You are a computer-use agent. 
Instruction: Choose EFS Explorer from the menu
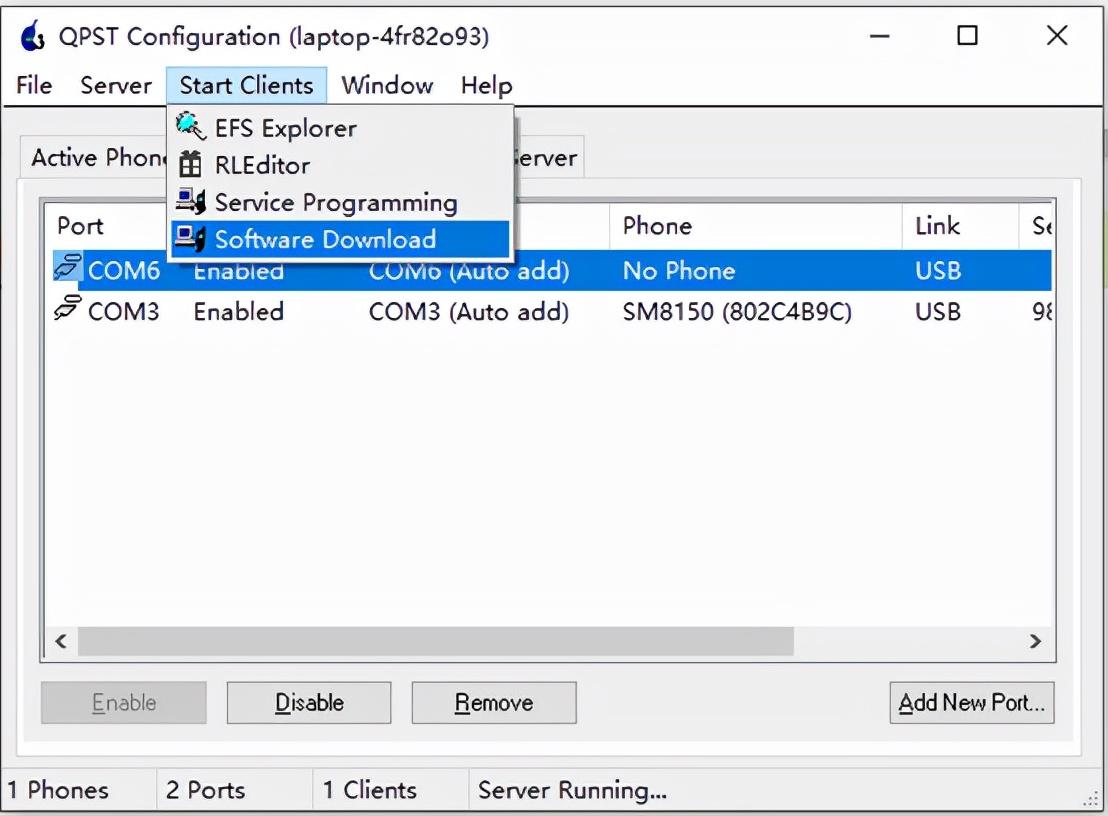pos(340,128)
